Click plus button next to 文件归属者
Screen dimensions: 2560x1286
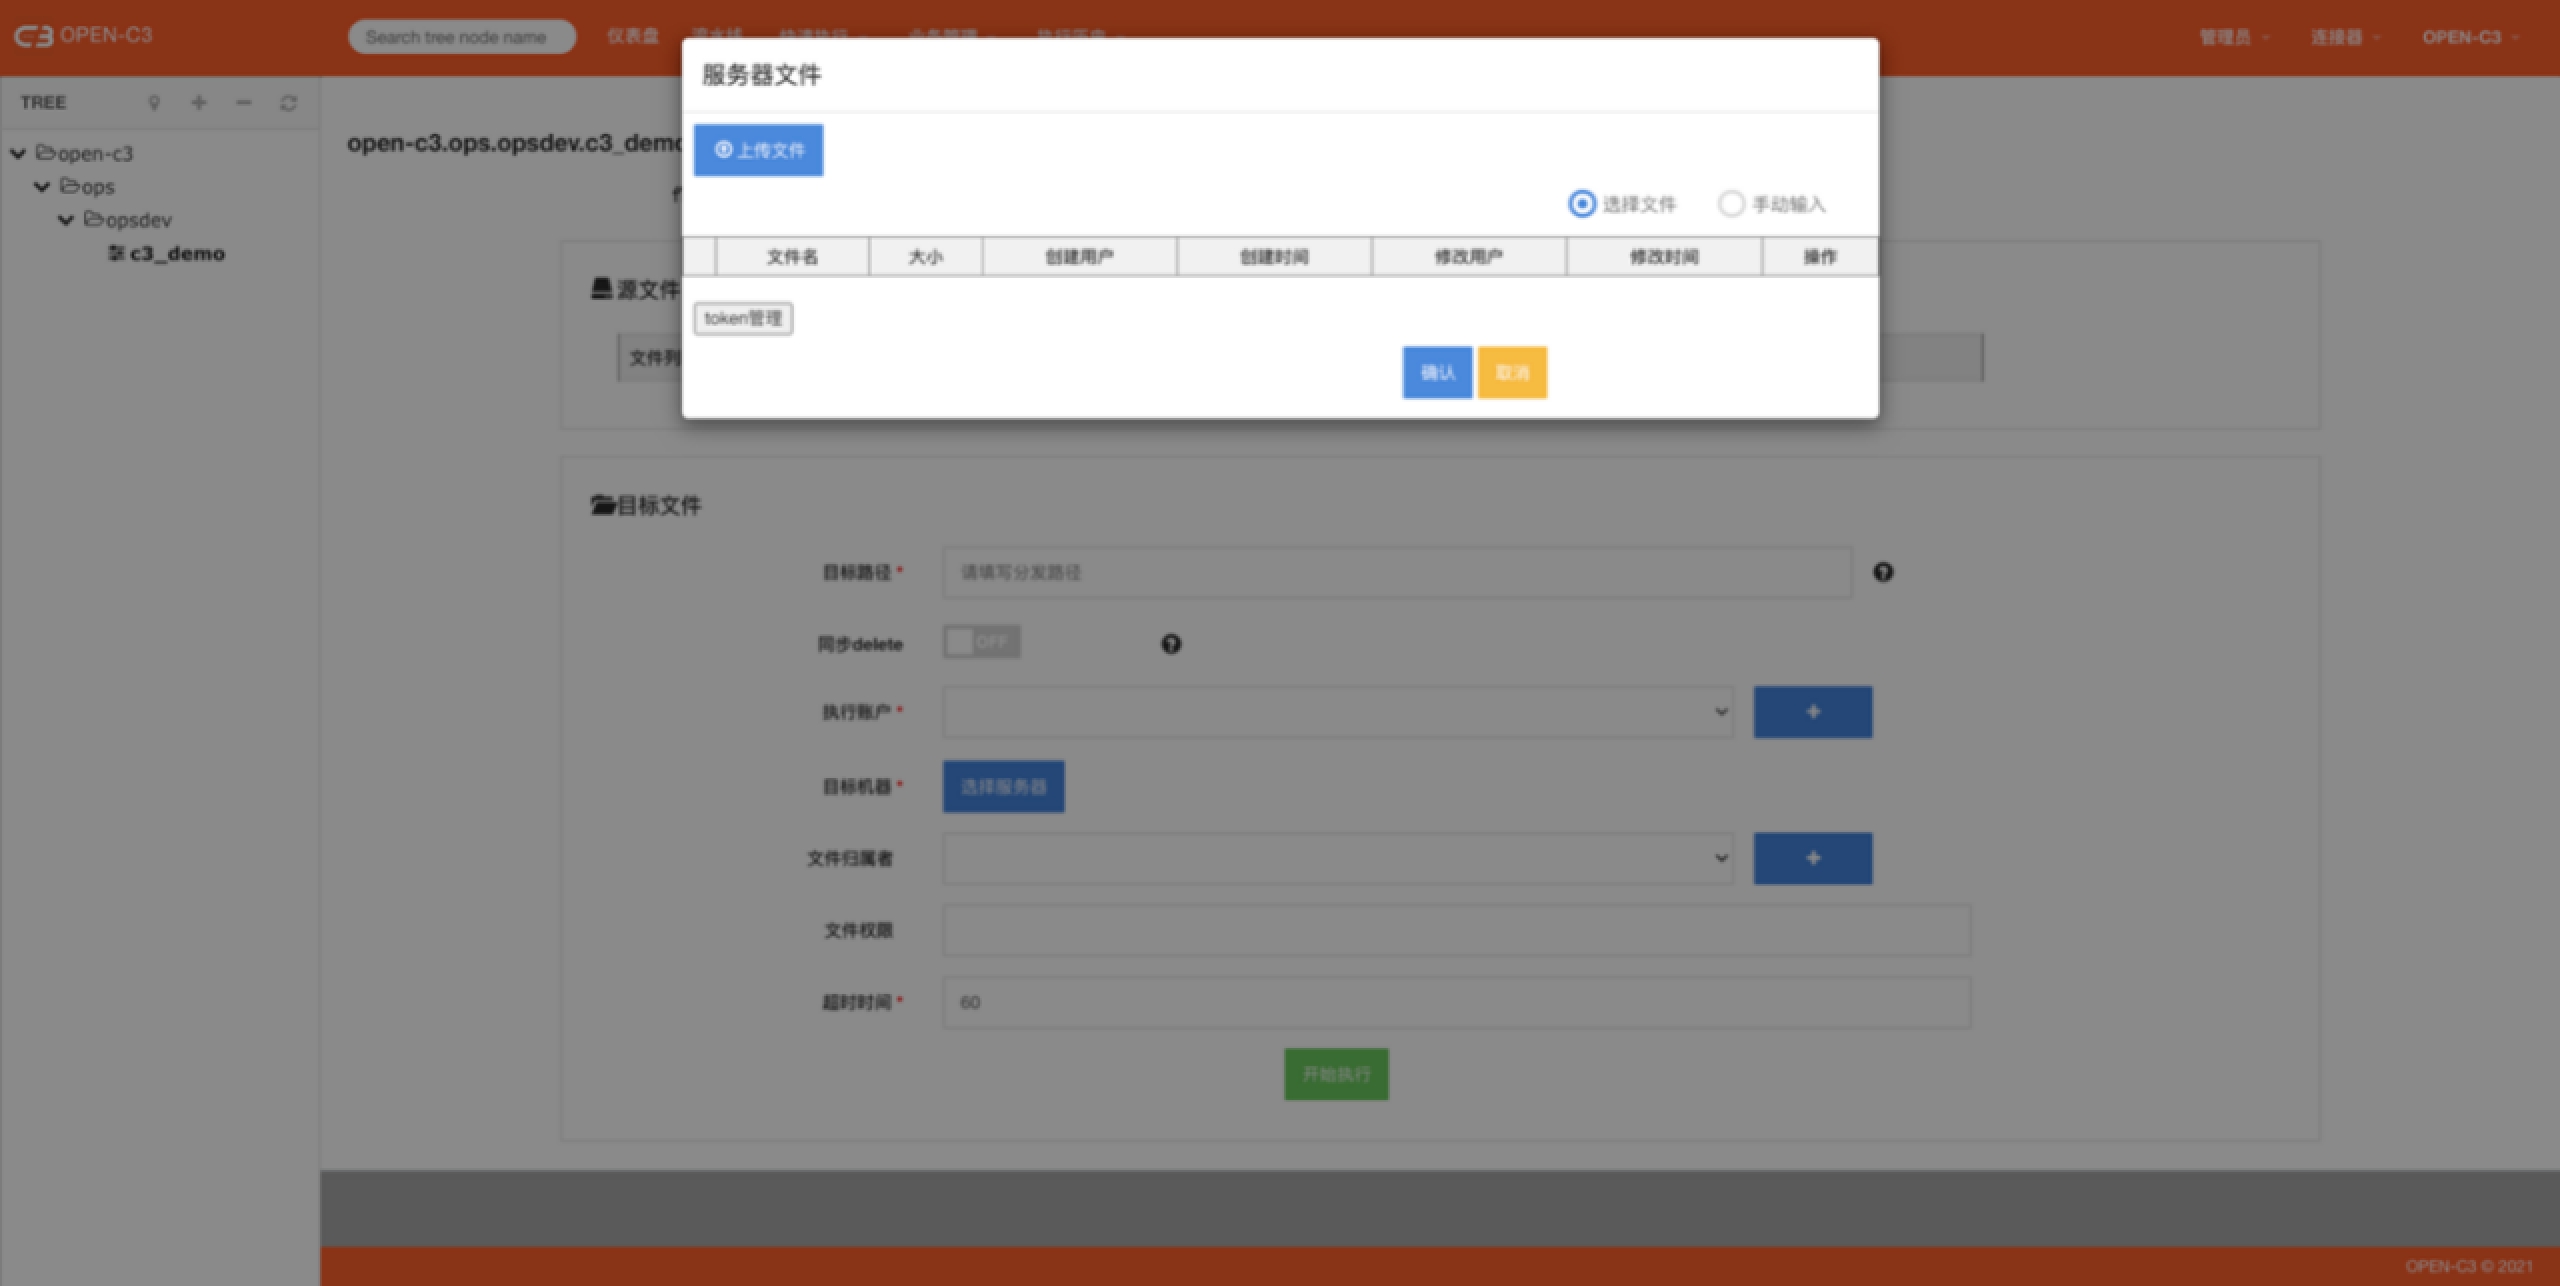[x=1812, y=858]
